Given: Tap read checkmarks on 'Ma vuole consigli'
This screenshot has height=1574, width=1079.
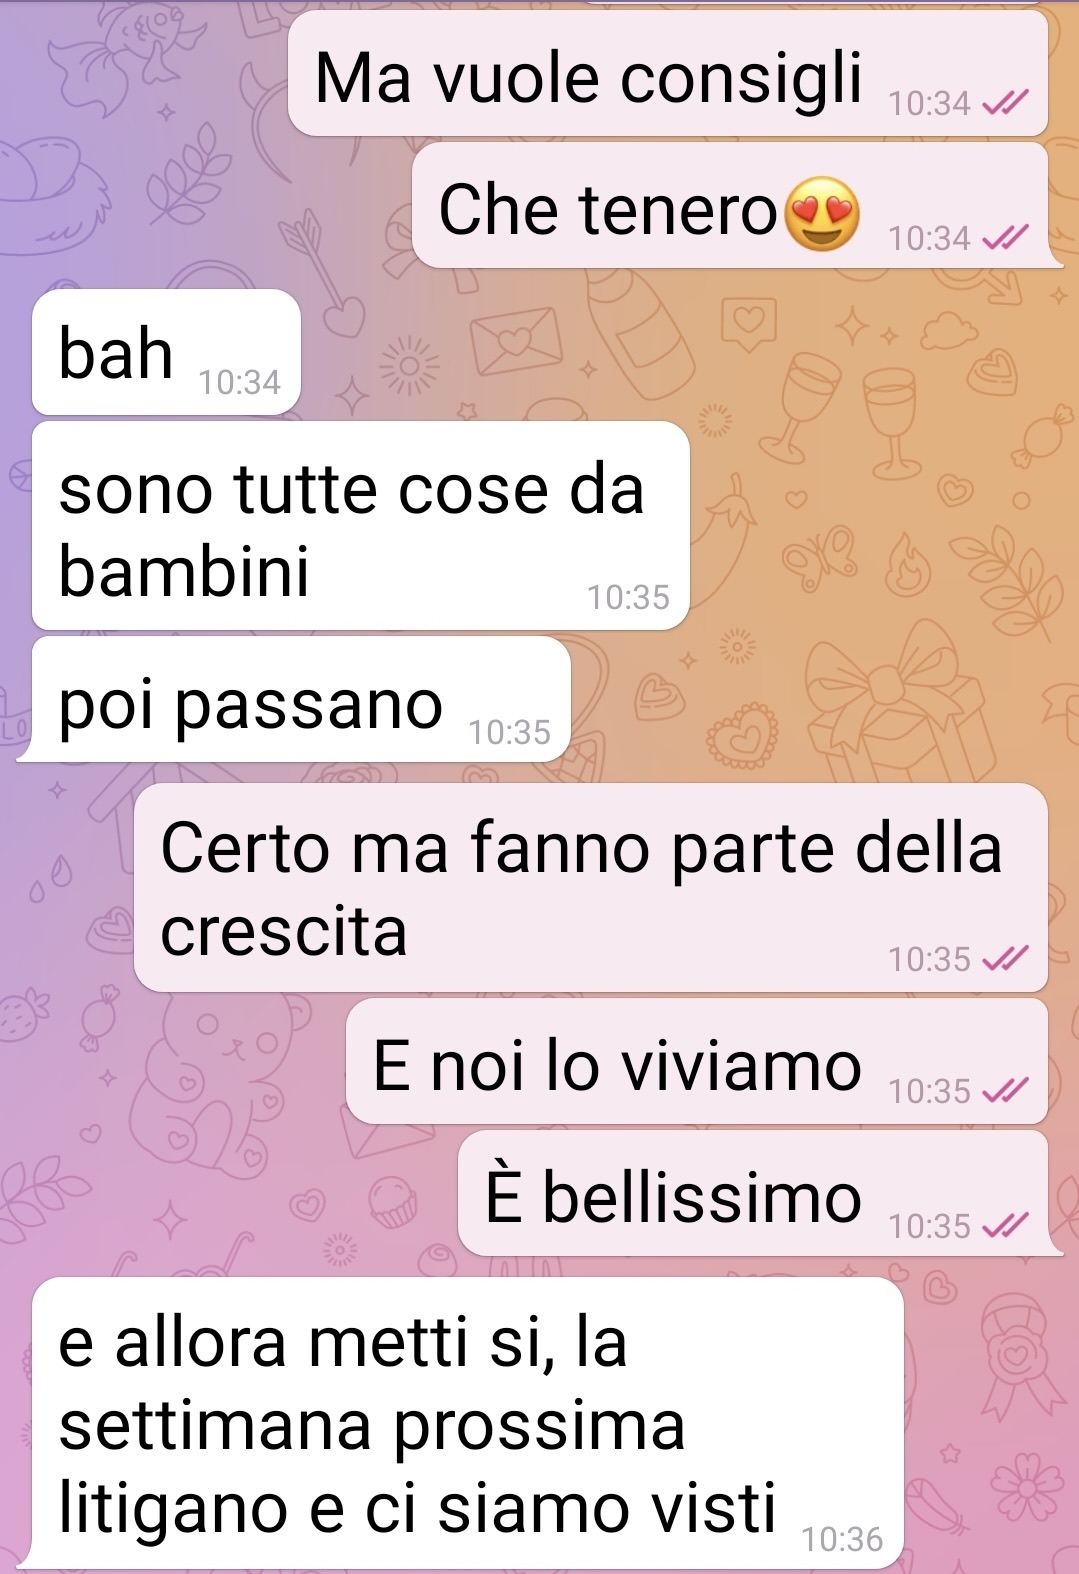Looking at the screenshot, I should [1005, 103].
